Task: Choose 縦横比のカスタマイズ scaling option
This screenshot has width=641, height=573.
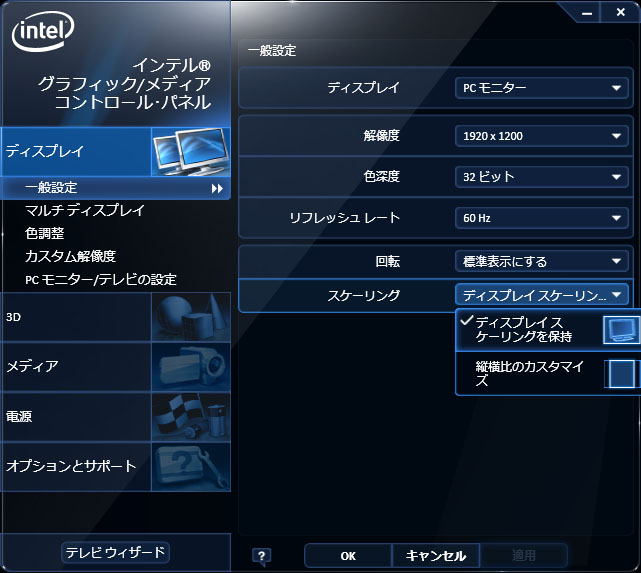Action: [548, 374]
